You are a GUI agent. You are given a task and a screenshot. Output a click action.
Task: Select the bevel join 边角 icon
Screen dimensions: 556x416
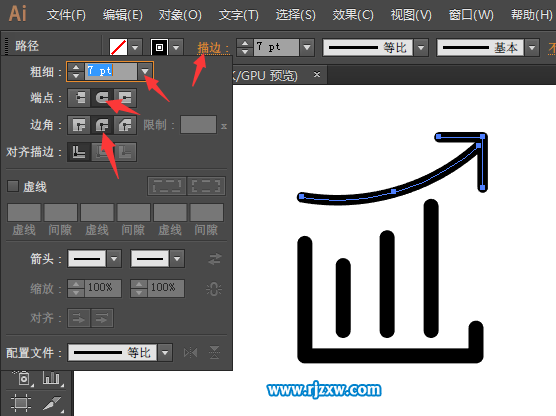(125, 125)
